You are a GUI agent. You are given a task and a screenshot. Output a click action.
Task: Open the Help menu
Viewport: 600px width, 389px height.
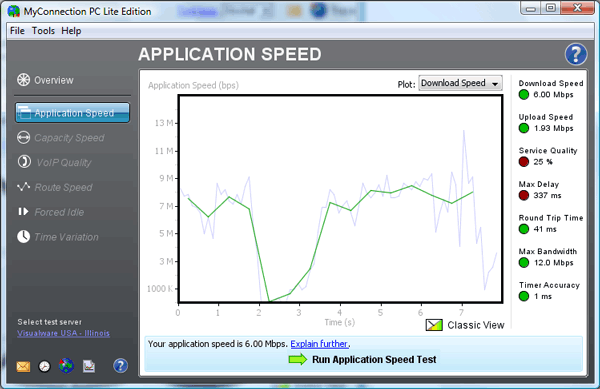tap(71, 31)
